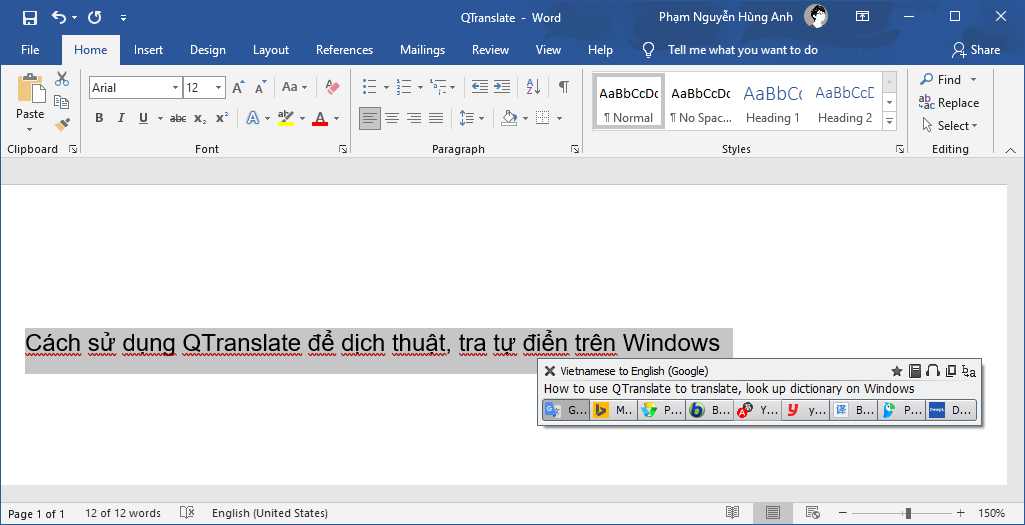Justify the paragraph text
Screen dimensions: 1025x525
(x=435, y=118)
